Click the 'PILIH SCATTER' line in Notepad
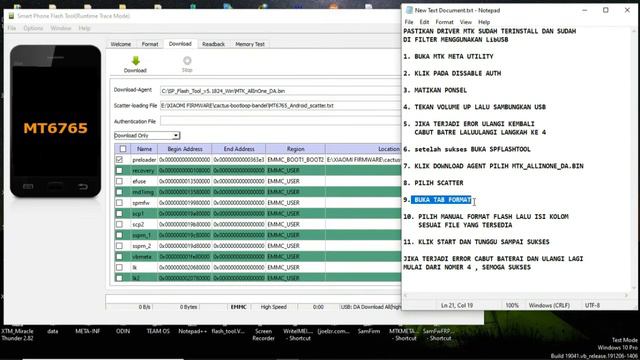Screen dimensions: 640x360 pos(433,183)
